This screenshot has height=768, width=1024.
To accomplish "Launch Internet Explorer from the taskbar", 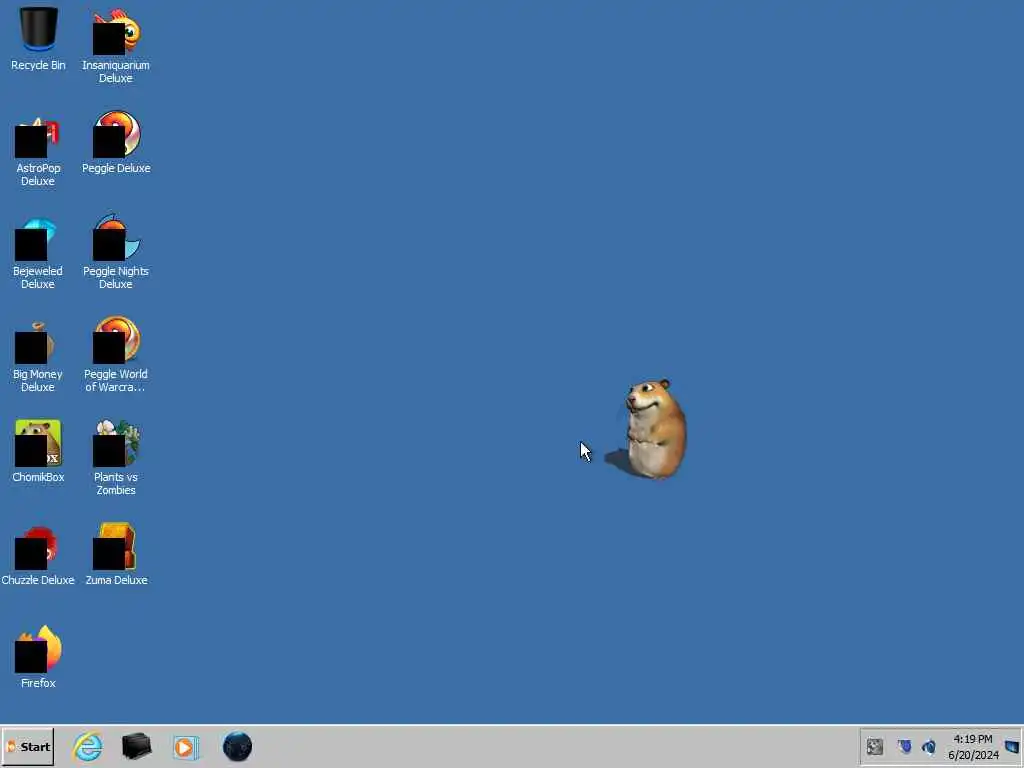I will [x=88, y=746].
